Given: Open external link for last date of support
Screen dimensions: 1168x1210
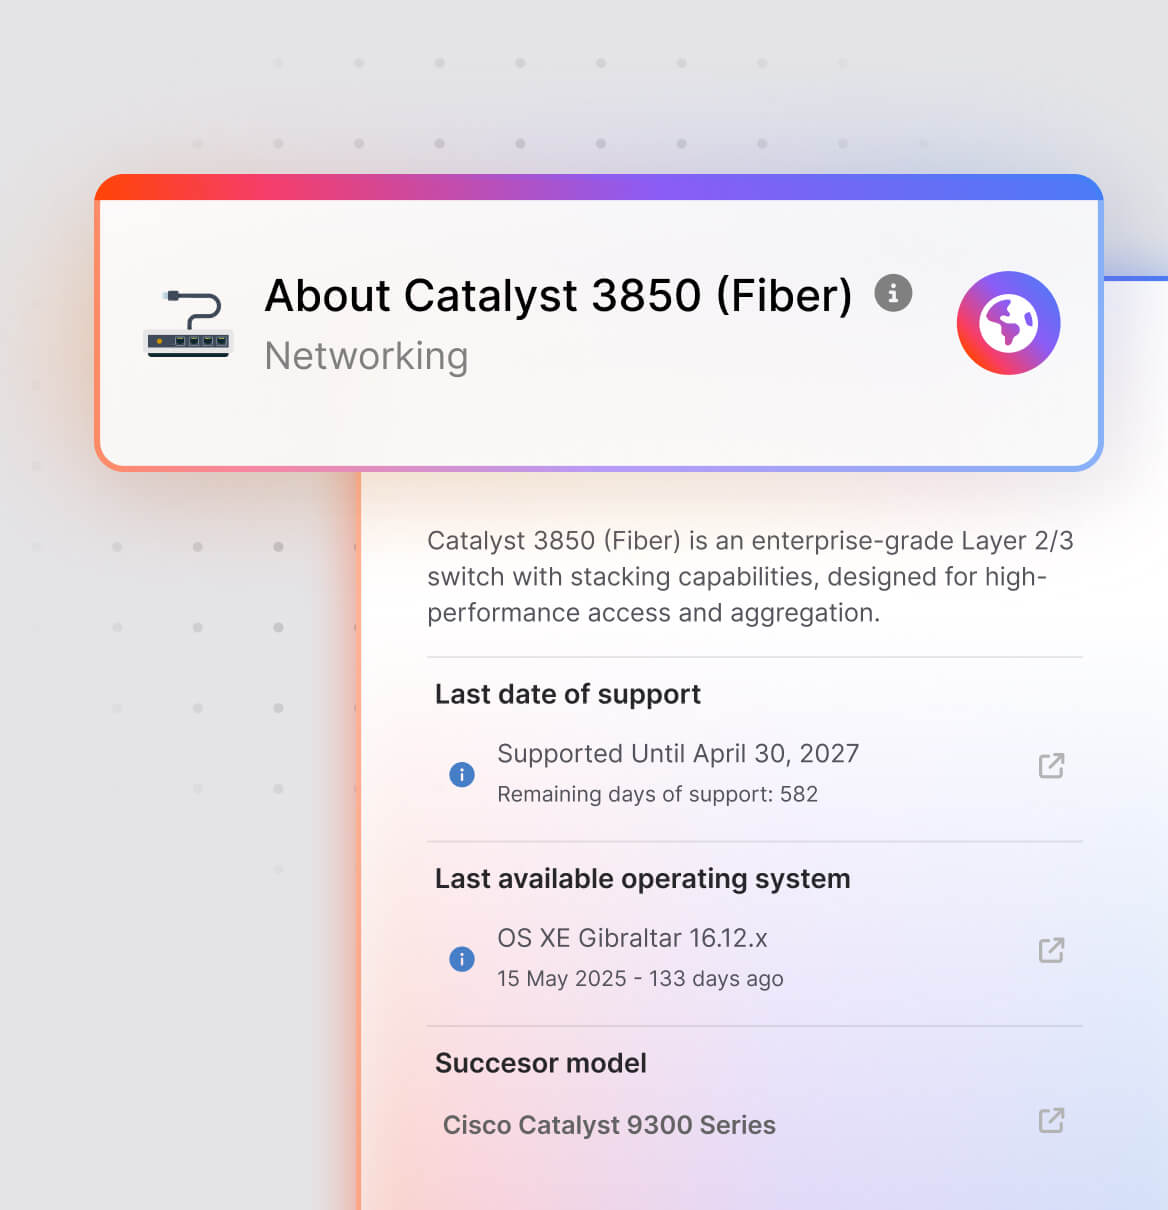Looking at the screenshot, I should (x=1051, y=766).
